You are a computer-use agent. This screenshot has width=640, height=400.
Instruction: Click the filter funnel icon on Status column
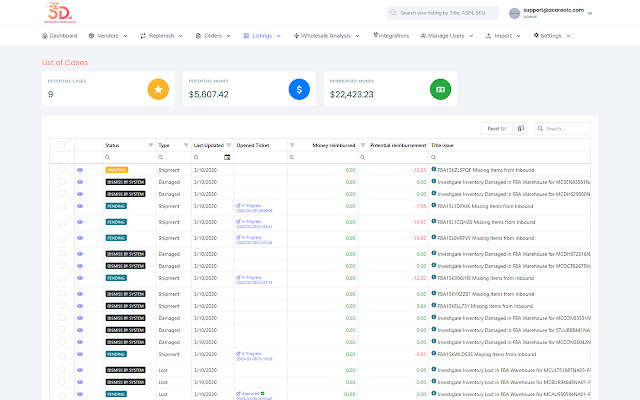(151, 145)
